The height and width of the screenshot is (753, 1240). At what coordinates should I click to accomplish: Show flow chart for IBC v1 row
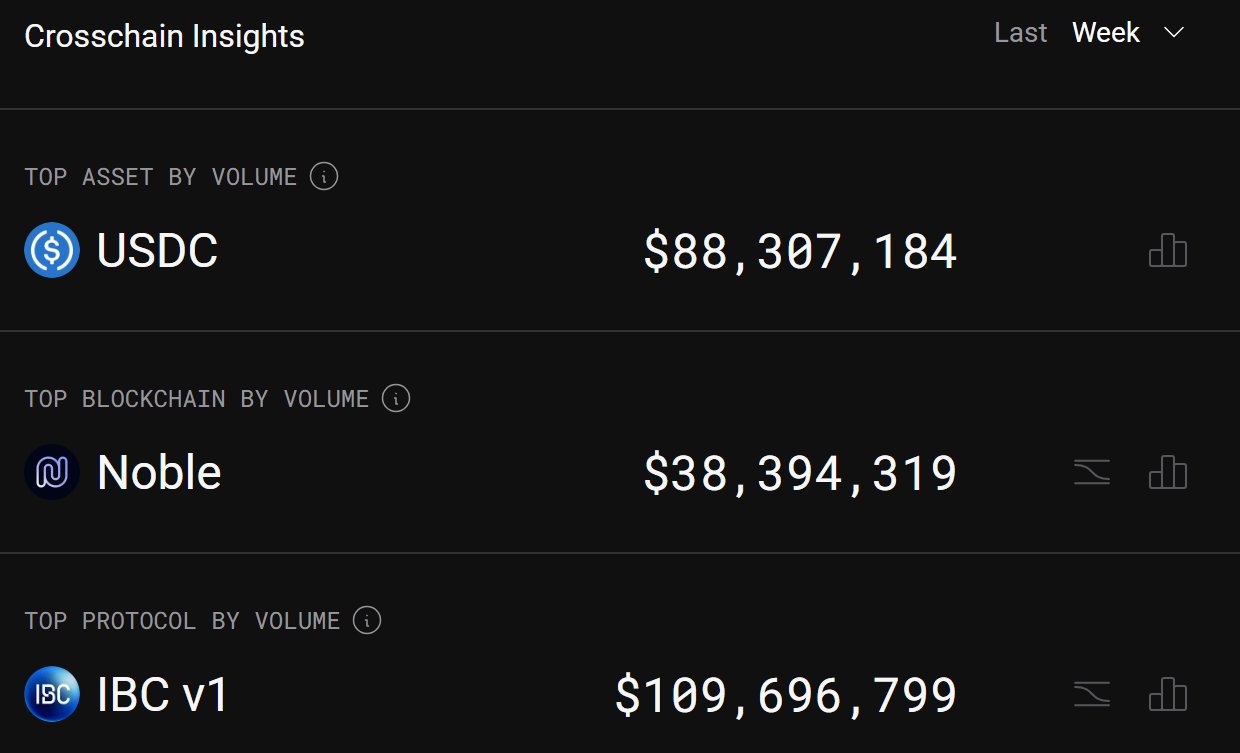click(x=1092, y=694)
